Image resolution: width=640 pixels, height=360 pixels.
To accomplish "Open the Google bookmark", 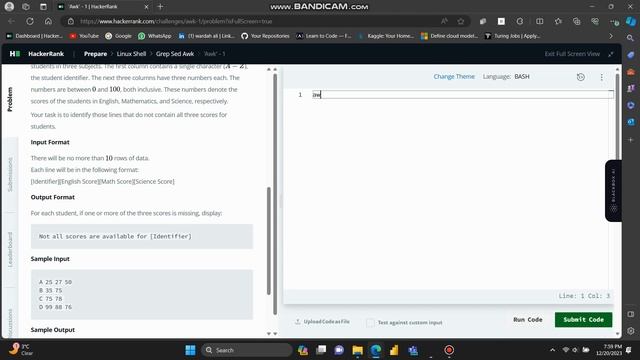I will pyautogui.click(x=118, y=36).
